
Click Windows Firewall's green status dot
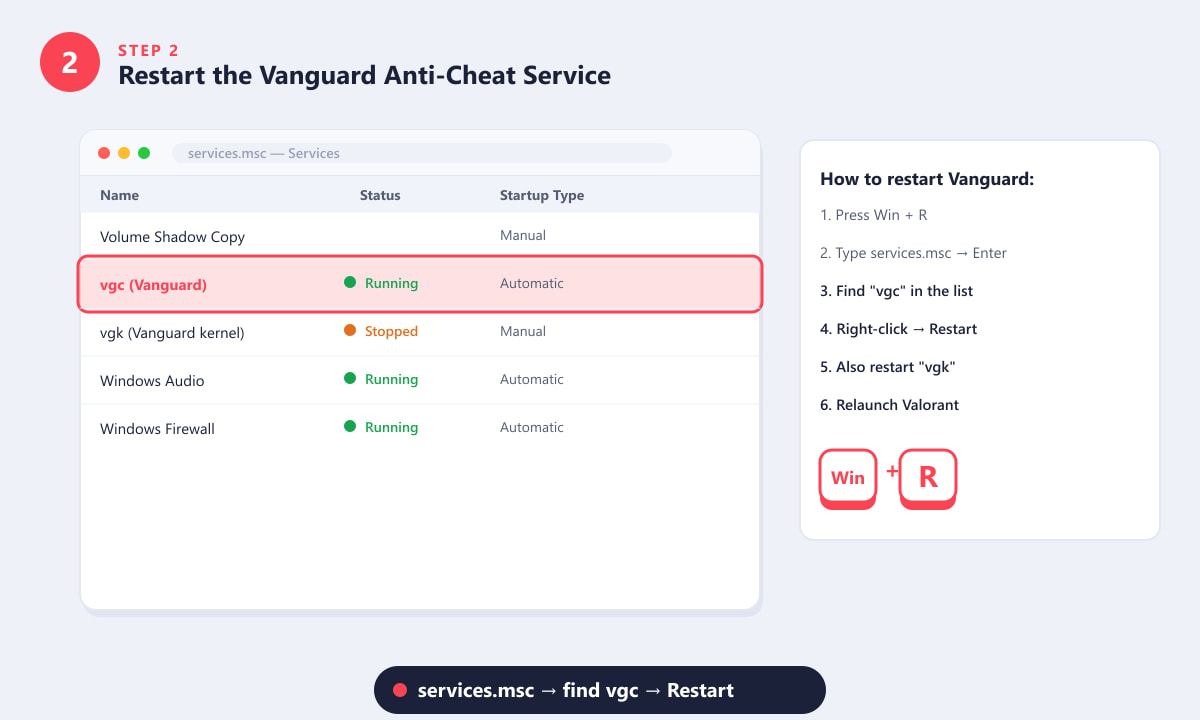tap(350, 427)
